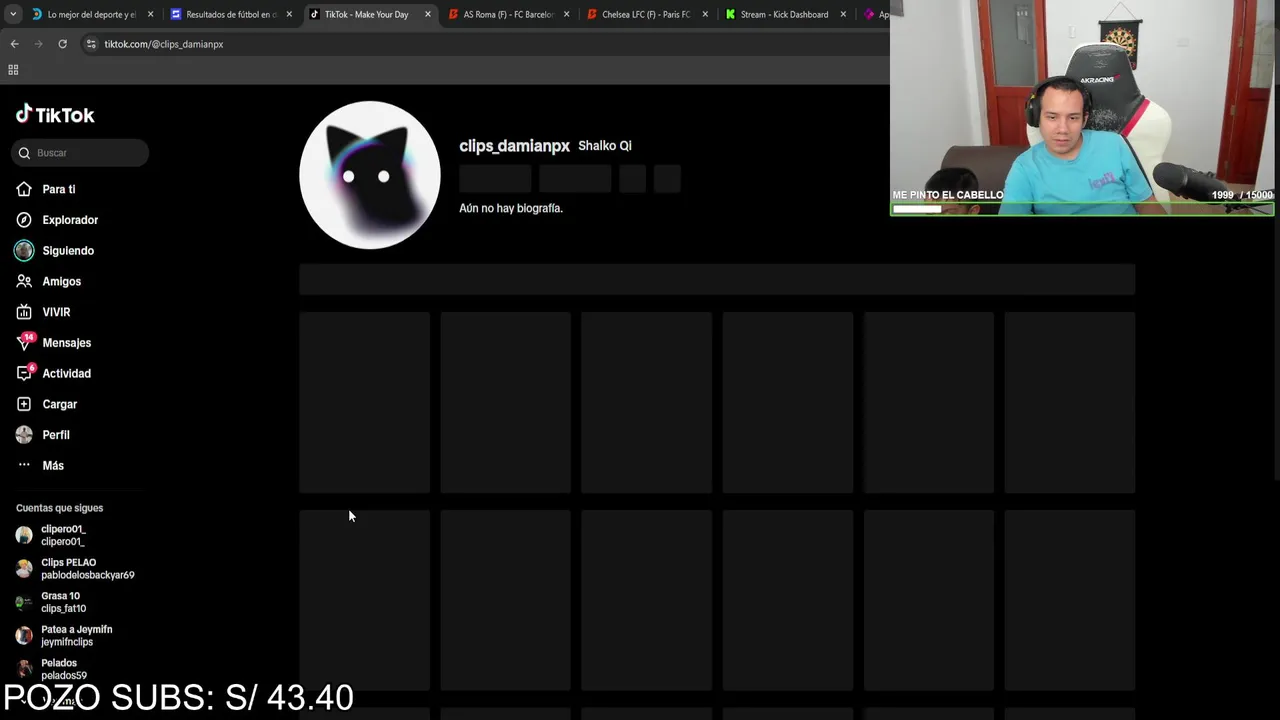Expand the Más options

click(x=53, y=466)
